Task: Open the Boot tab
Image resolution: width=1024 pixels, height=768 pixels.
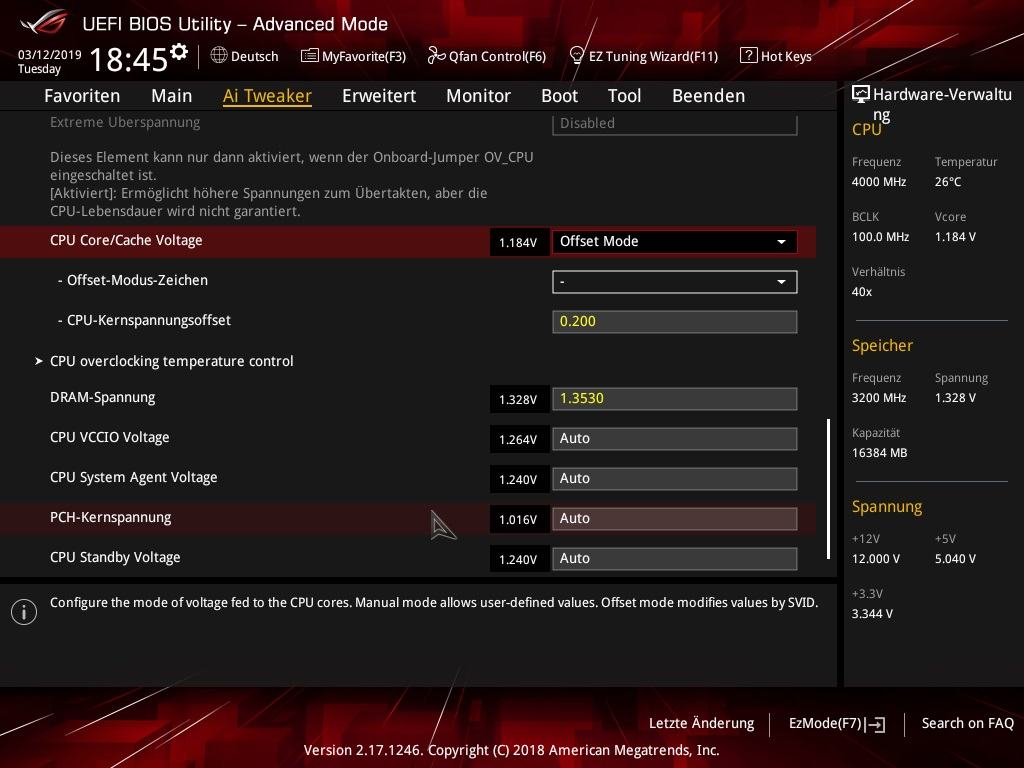Action: coord(560,96)
